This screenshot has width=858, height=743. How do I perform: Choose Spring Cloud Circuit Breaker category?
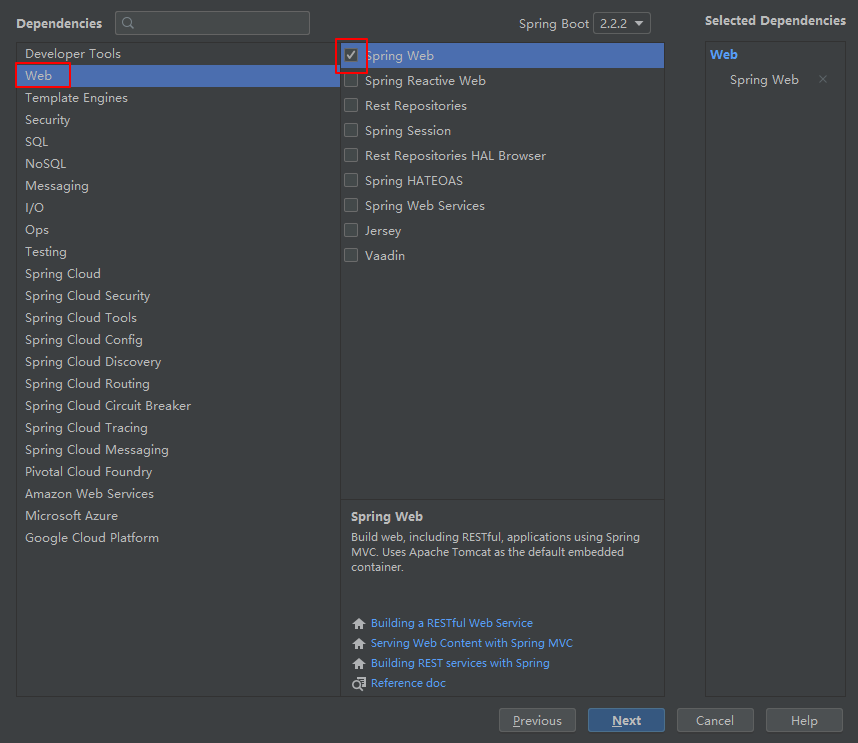click(x=178, y=405)
